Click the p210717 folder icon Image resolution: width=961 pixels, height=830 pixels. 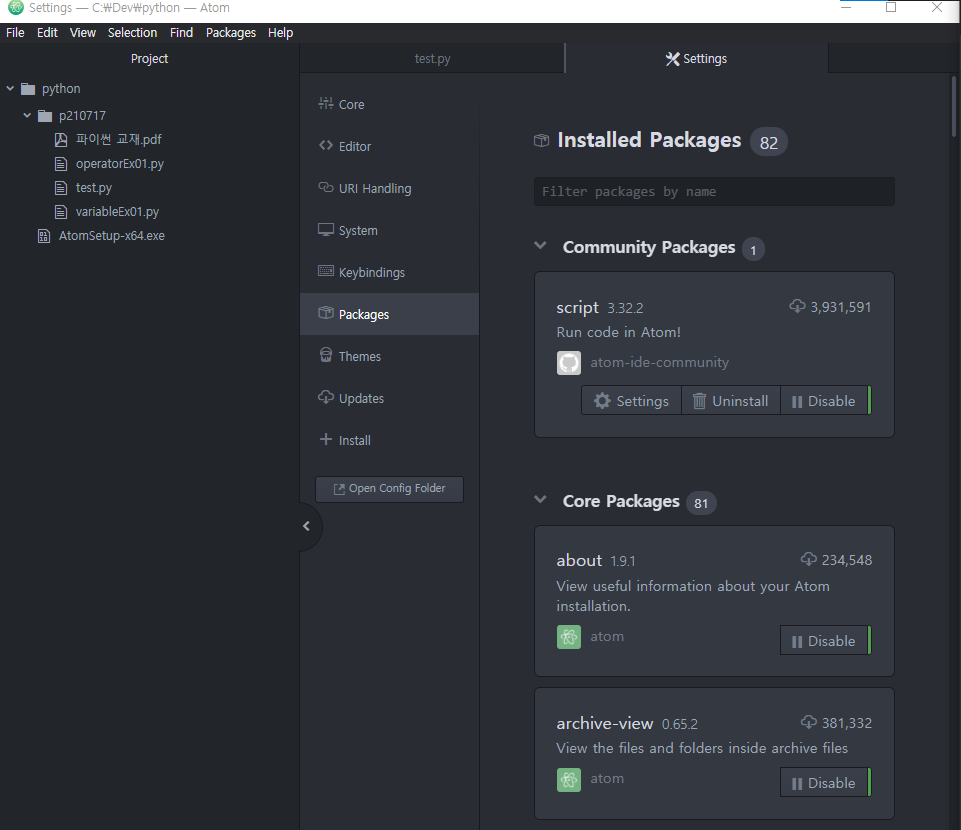(x=45, y=116)
